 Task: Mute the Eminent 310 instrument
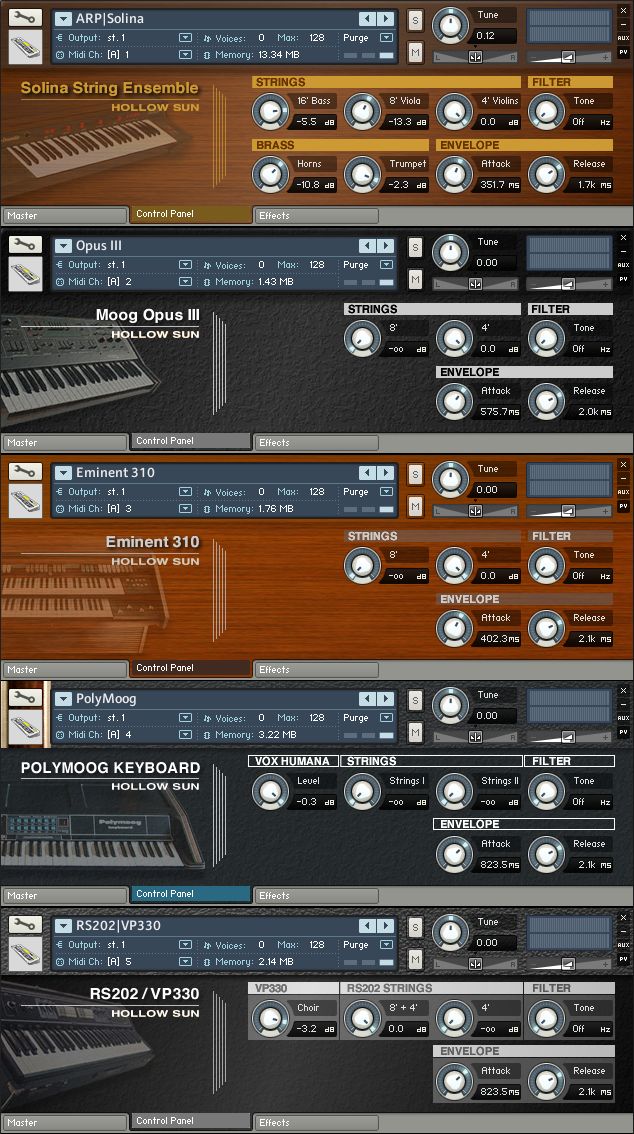[415, 506]
